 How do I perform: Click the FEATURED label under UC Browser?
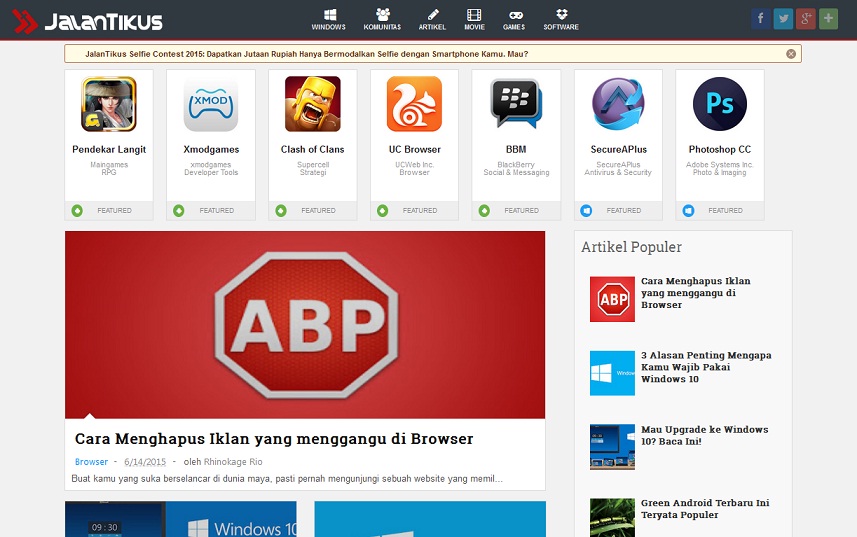point(420,210)
